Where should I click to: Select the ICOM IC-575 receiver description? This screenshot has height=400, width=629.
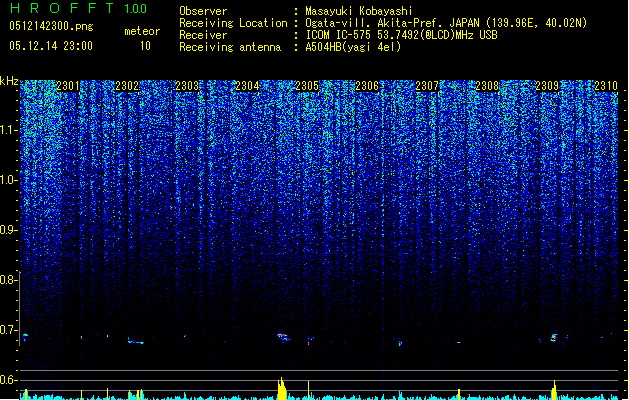click(402, 35)
